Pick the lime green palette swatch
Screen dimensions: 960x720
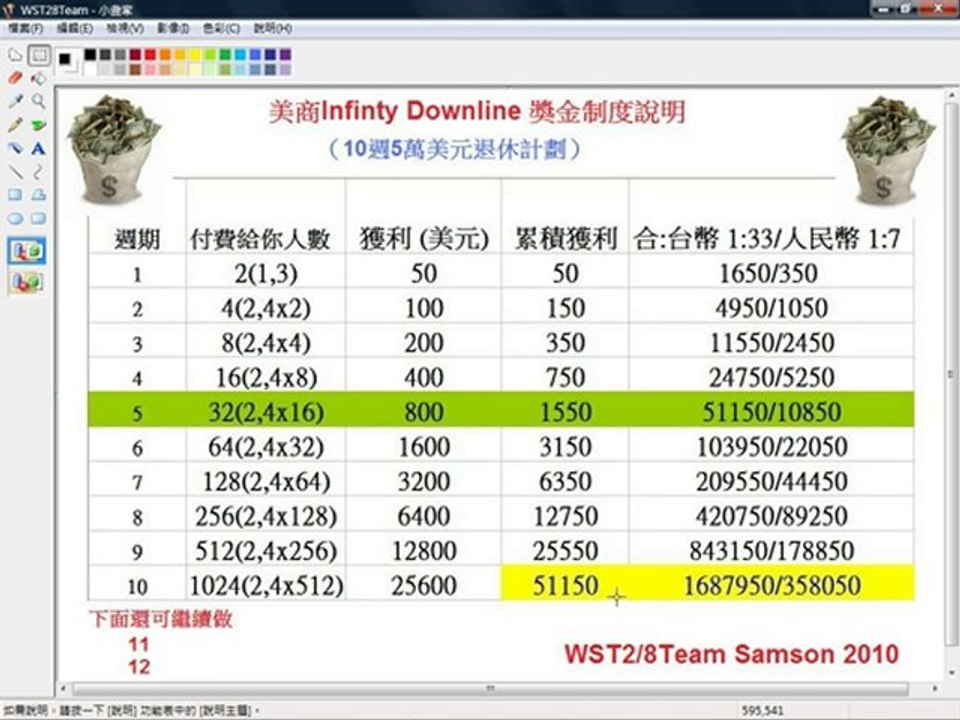coord(211,54)
